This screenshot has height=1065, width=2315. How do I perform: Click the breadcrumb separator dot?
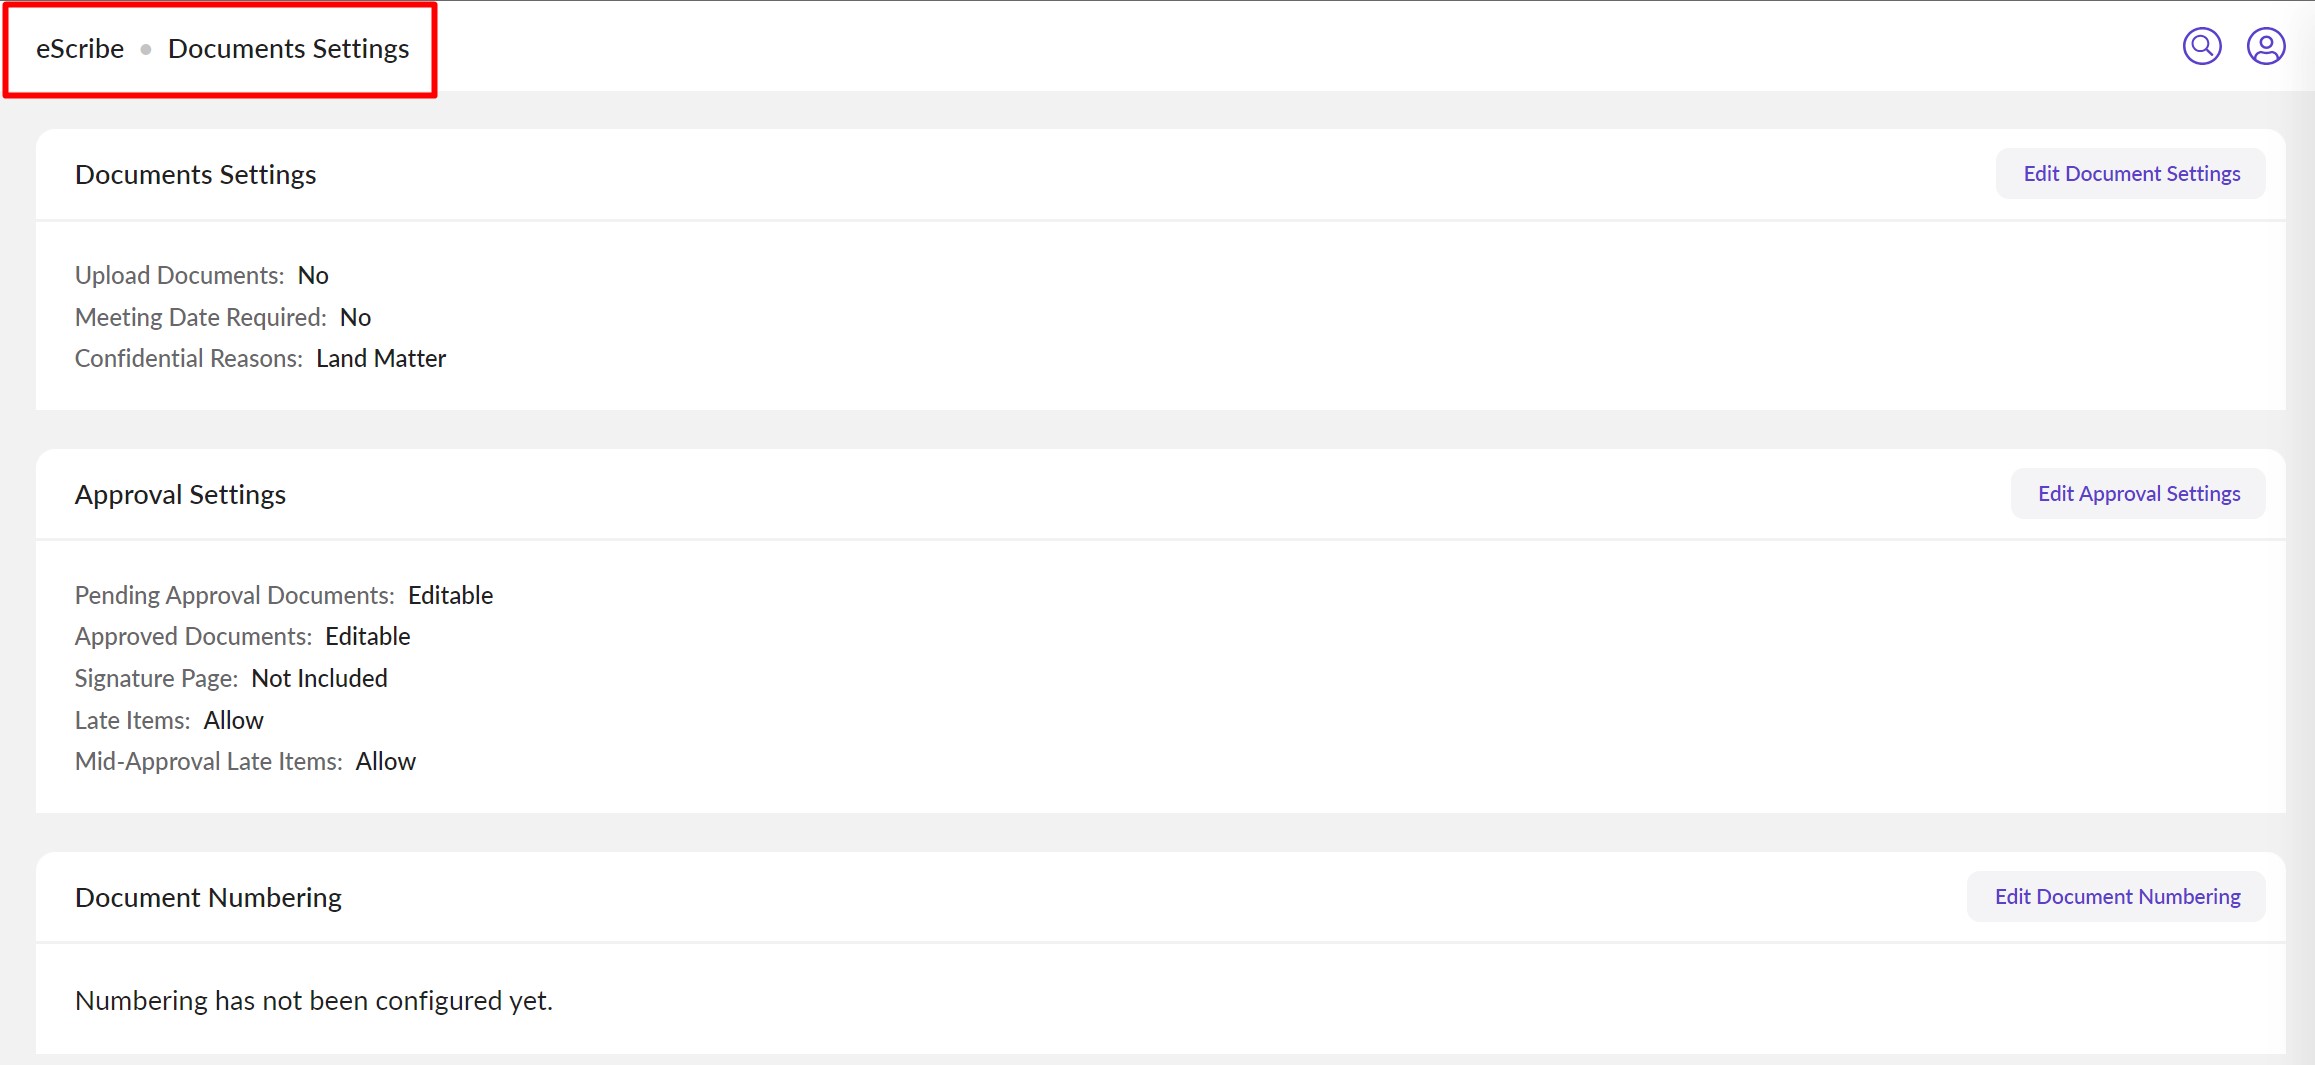tap(147, 48)
